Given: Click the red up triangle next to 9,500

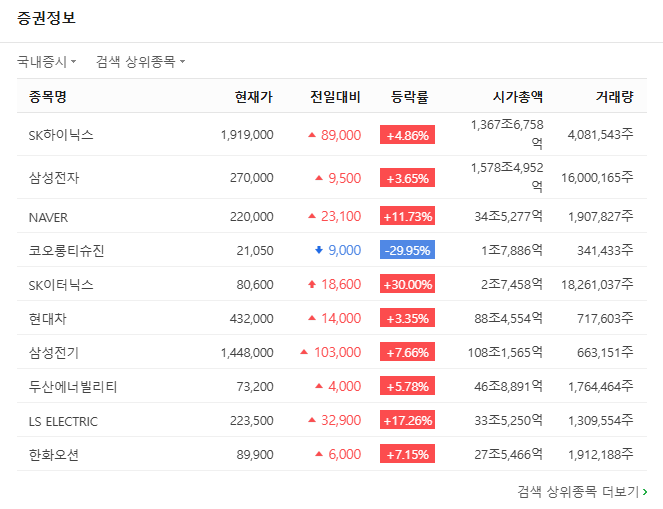Looking at the screenshot, I should coord(319,178).
